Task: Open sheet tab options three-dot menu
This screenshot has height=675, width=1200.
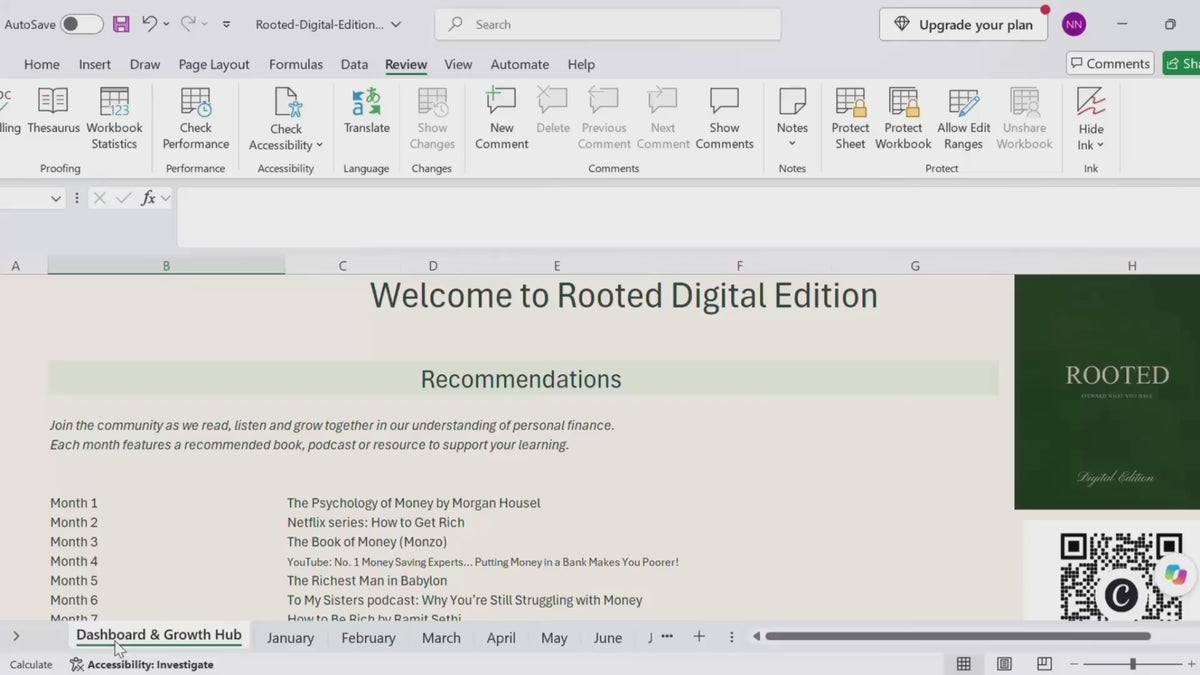Action: click(x=732, y=637)
